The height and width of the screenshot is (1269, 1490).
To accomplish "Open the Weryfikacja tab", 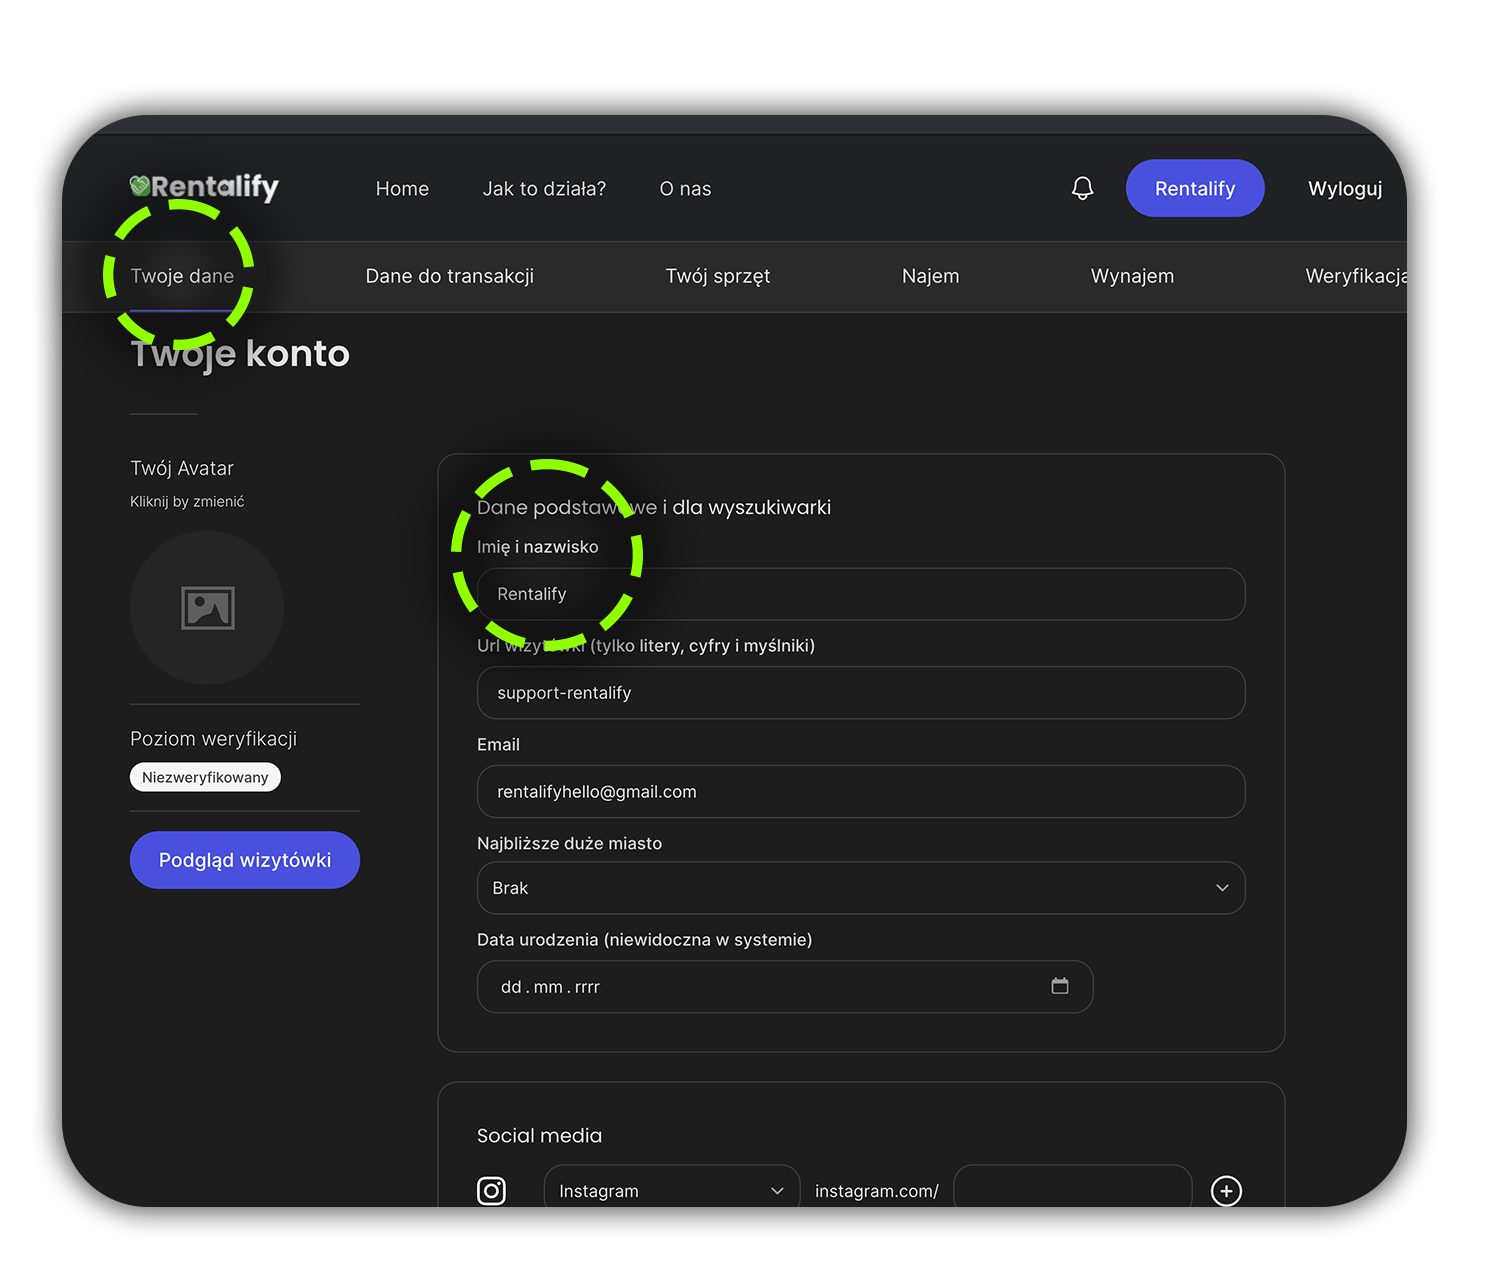I will coord(1355,276).
